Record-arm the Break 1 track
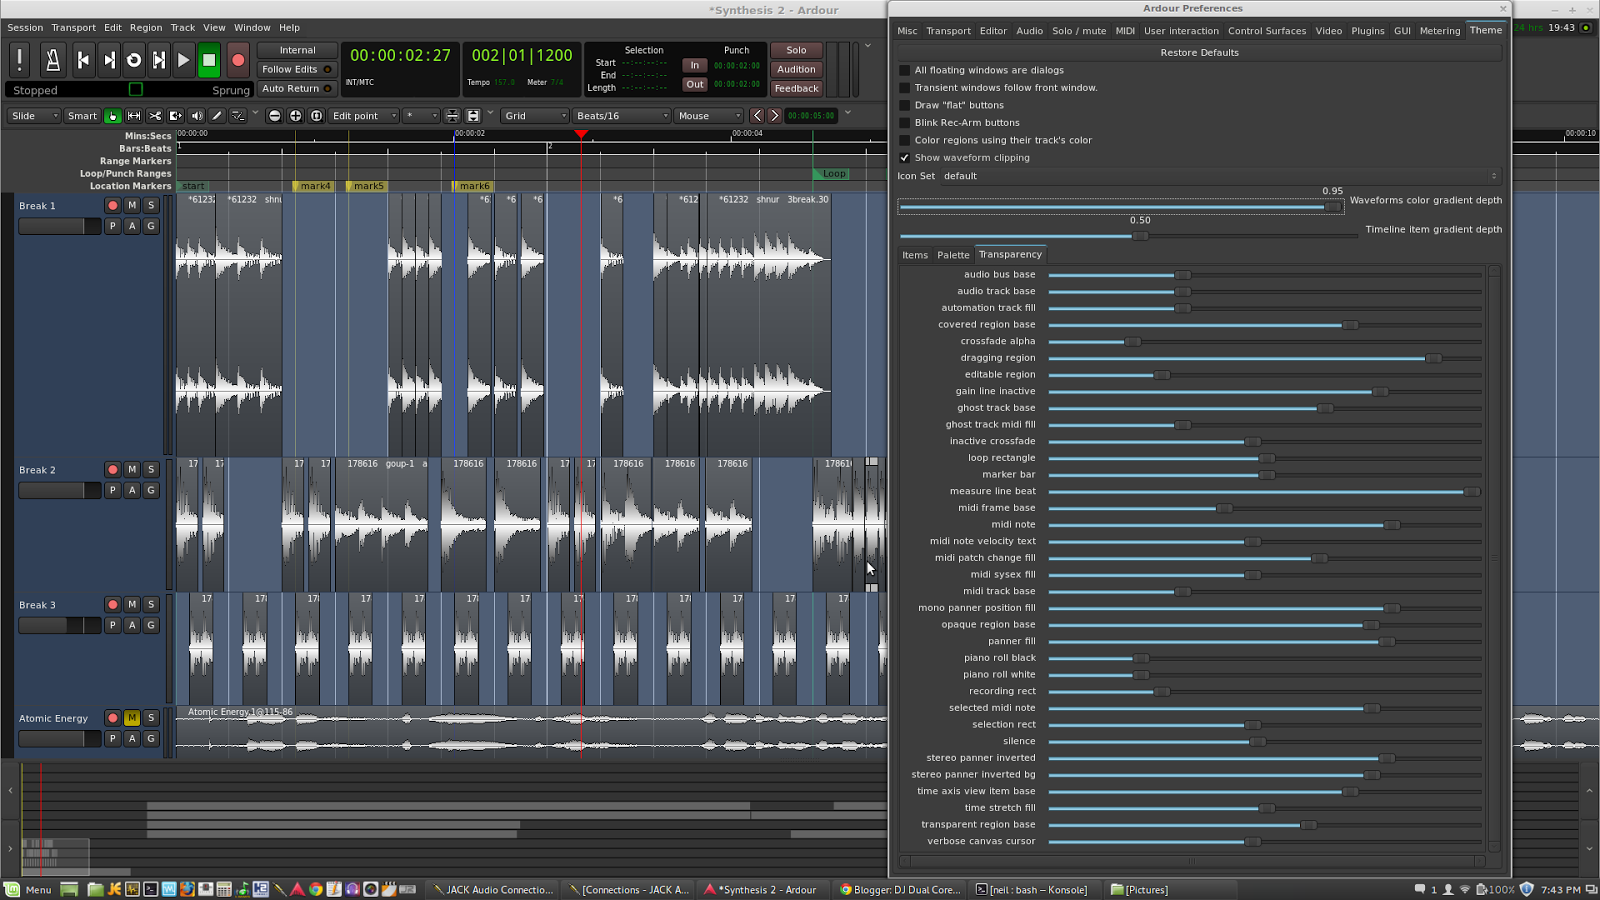Screen dimensions: 1600x900 113,205
